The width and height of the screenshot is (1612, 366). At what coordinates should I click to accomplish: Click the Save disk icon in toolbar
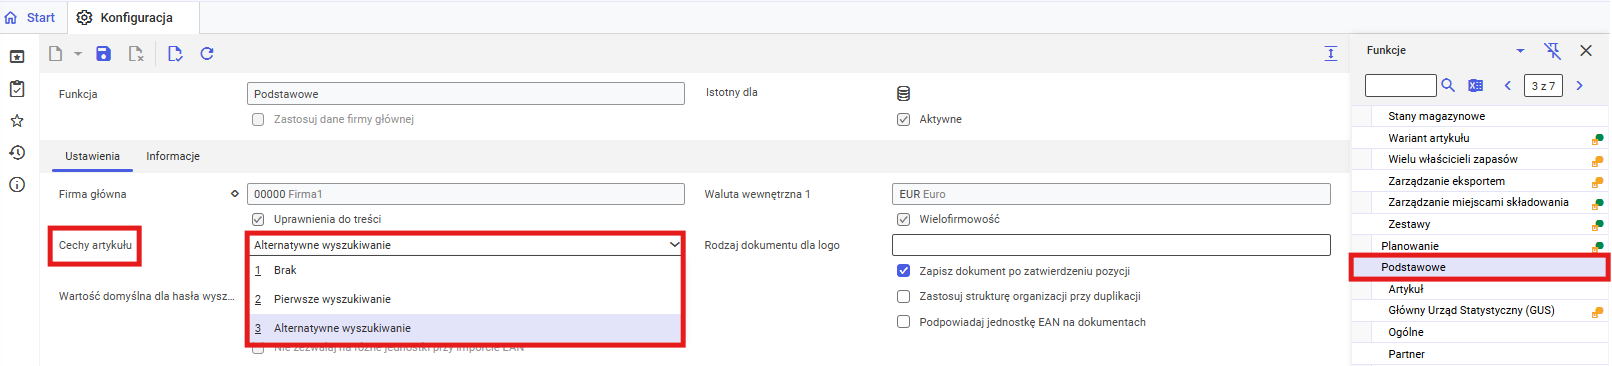[x=103, y=54]
